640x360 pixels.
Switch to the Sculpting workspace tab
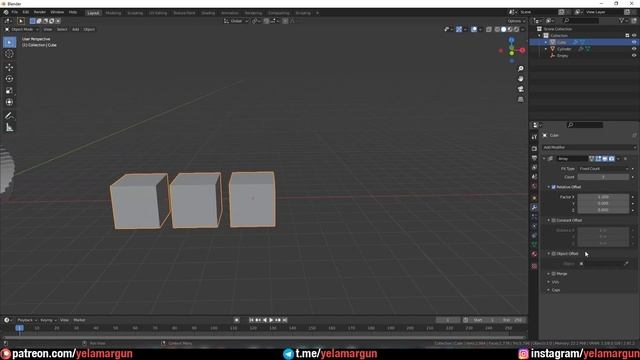pos(135,13)
